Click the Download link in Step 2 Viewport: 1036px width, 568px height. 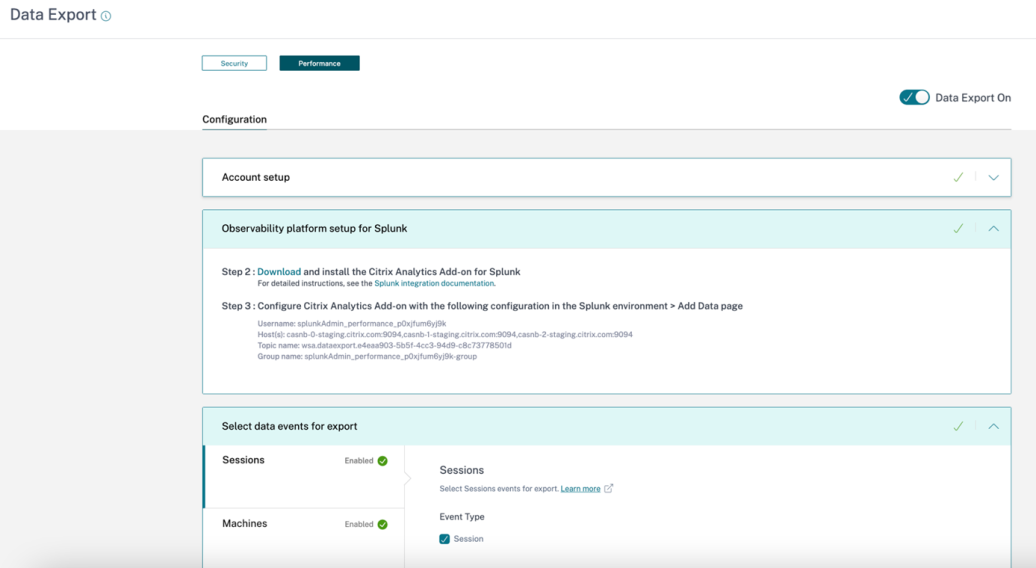point(279,271)
